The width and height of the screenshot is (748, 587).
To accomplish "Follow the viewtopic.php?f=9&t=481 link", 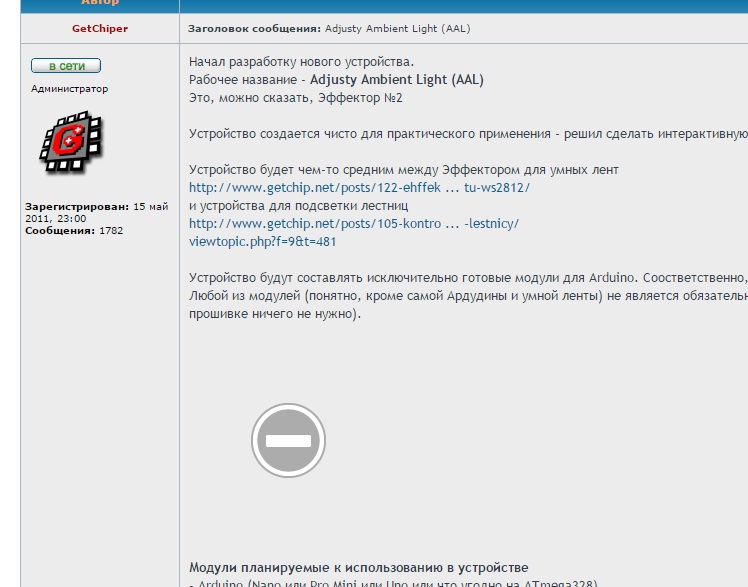I will (x=262, y=241).
